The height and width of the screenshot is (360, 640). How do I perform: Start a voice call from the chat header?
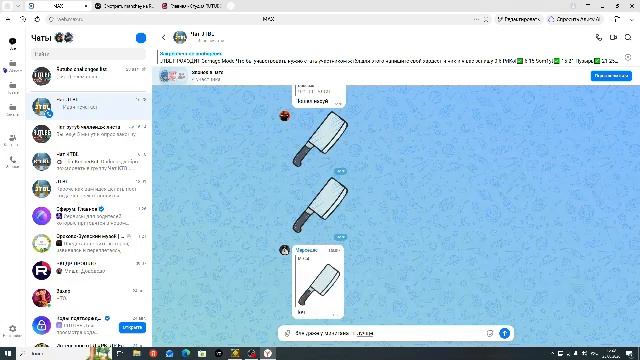[x=599, y=38]
